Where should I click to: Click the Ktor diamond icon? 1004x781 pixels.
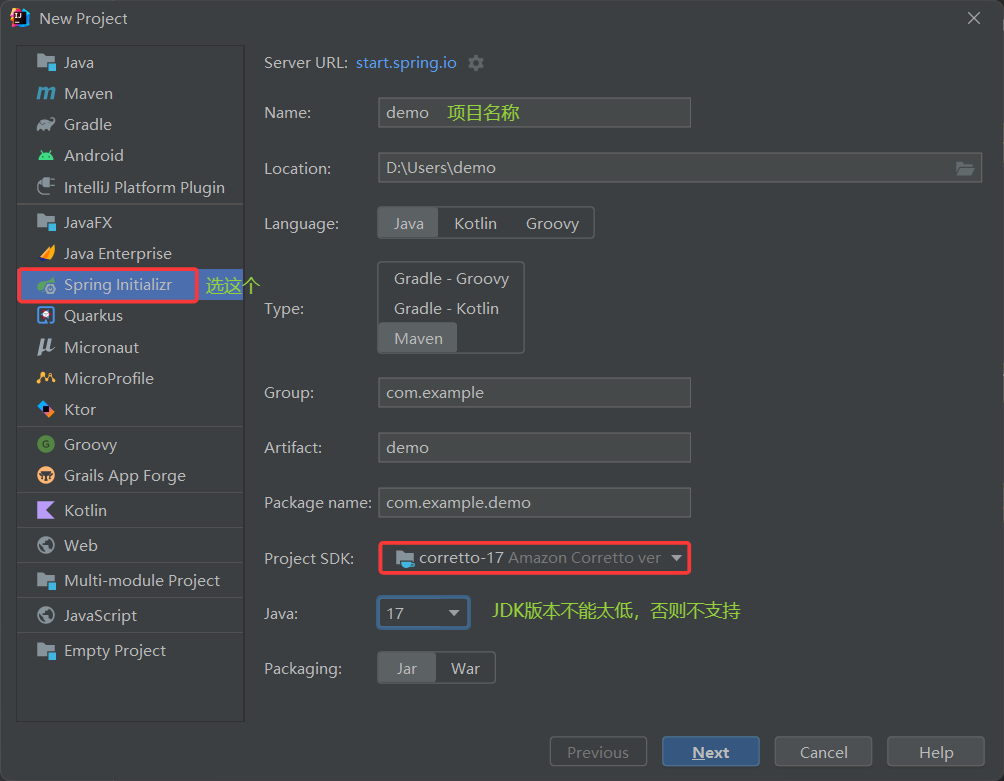click(x=46, y=409)
